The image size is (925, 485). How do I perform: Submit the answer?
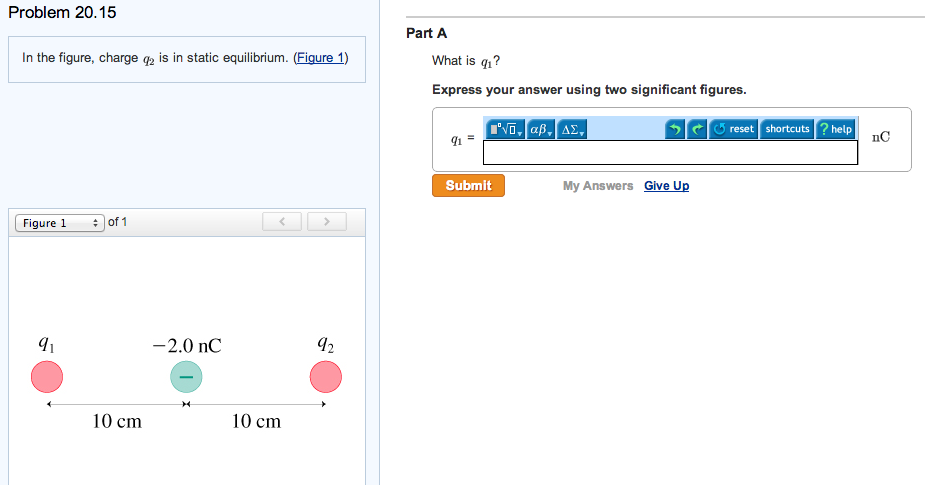(x=468, y=185)
